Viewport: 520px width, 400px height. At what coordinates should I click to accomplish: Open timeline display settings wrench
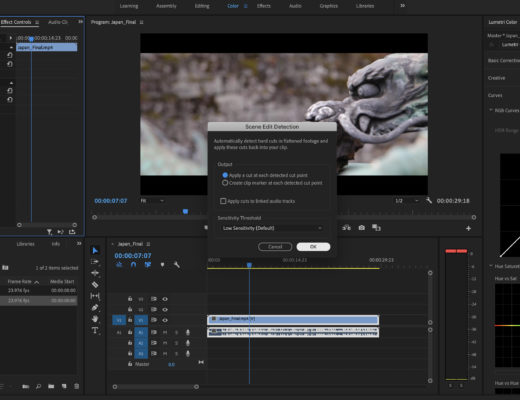(177, 265)
